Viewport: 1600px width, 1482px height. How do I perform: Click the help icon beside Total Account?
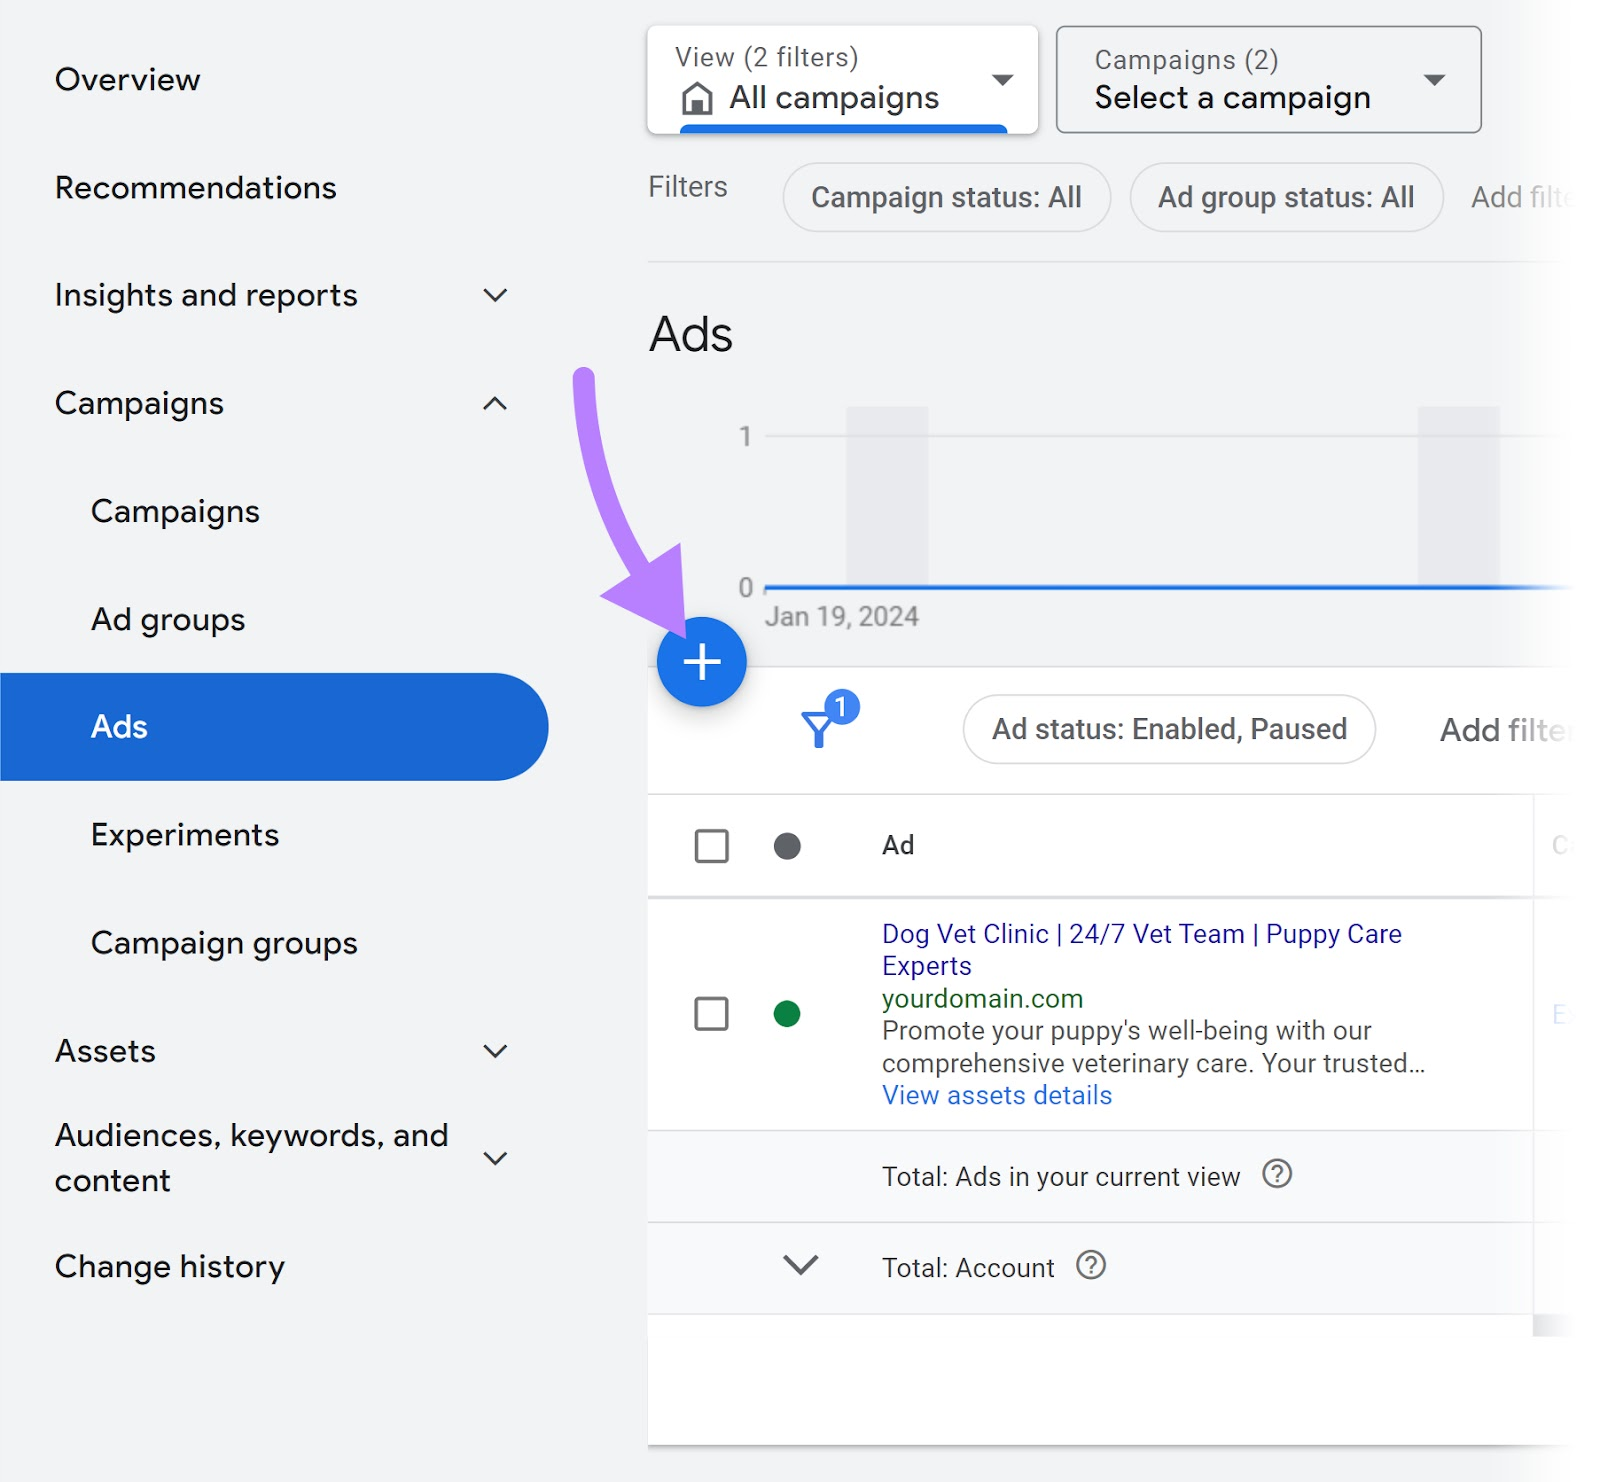[1091, 1266]
